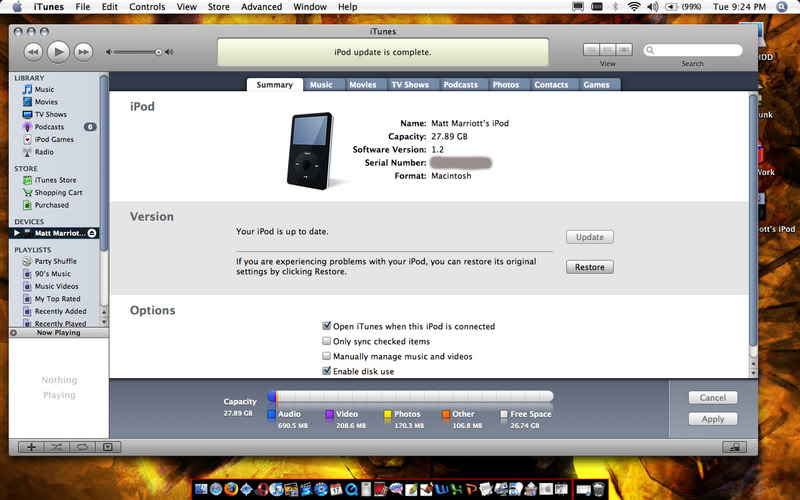Toggle the repeat button at bottom left
The height and width of the screenshot is (500, 800).
point(82,447)
